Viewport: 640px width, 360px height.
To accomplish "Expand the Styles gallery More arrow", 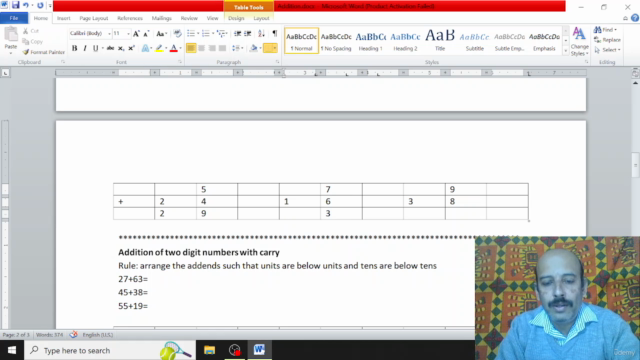I will pos(566,51).
